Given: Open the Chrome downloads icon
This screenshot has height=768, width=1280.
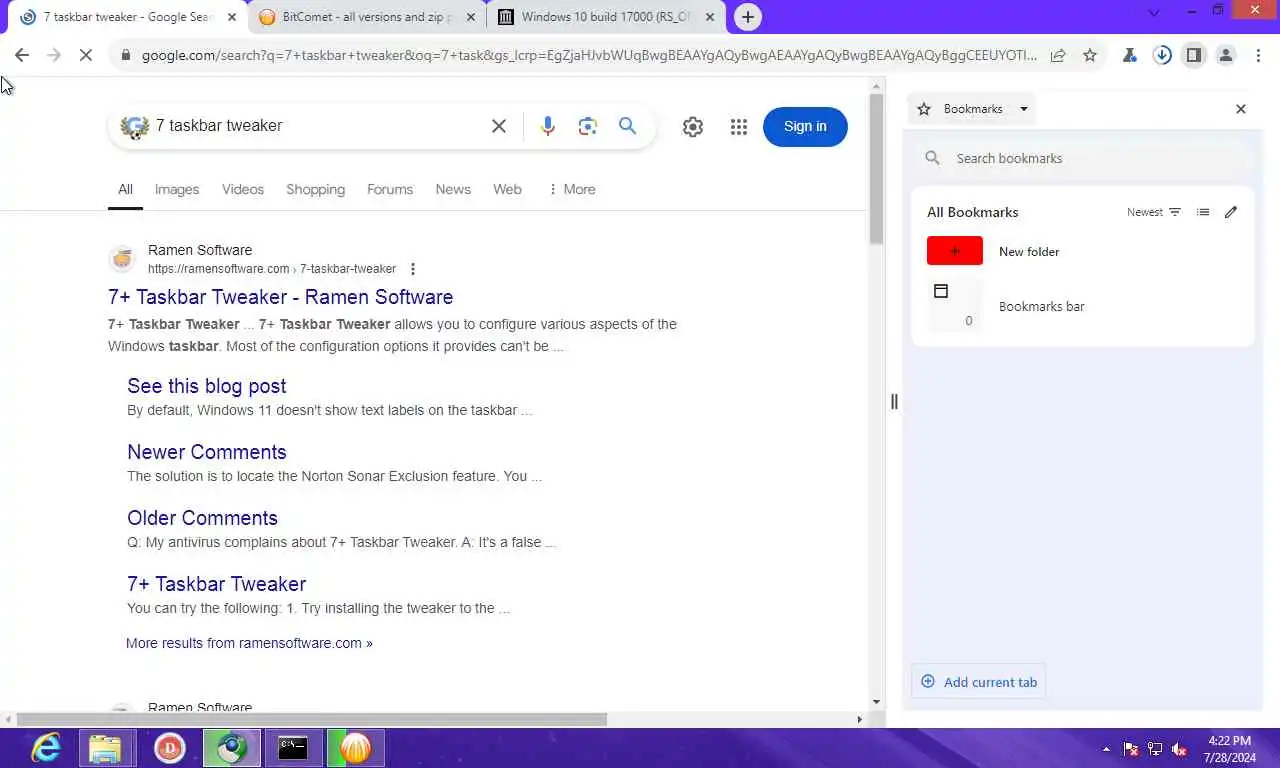Looking at the screenshot, I should [x=1162, y=56].
